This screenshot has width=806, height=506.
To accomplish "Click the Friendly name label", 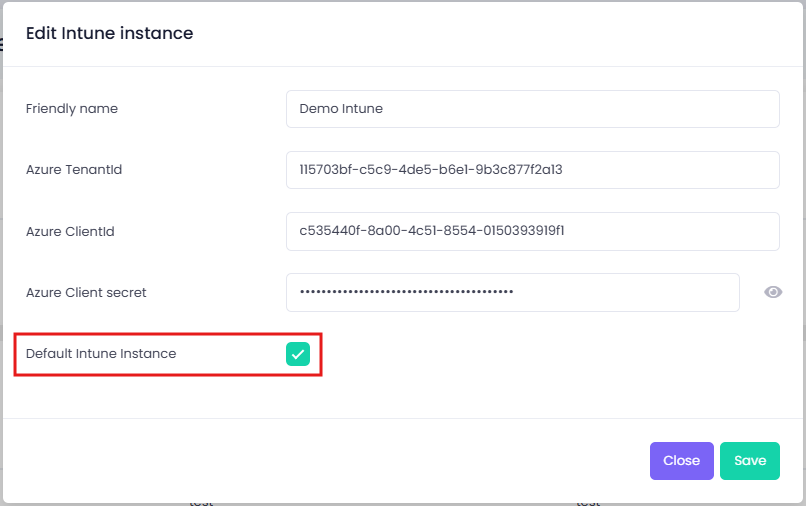I will [72, 109].
